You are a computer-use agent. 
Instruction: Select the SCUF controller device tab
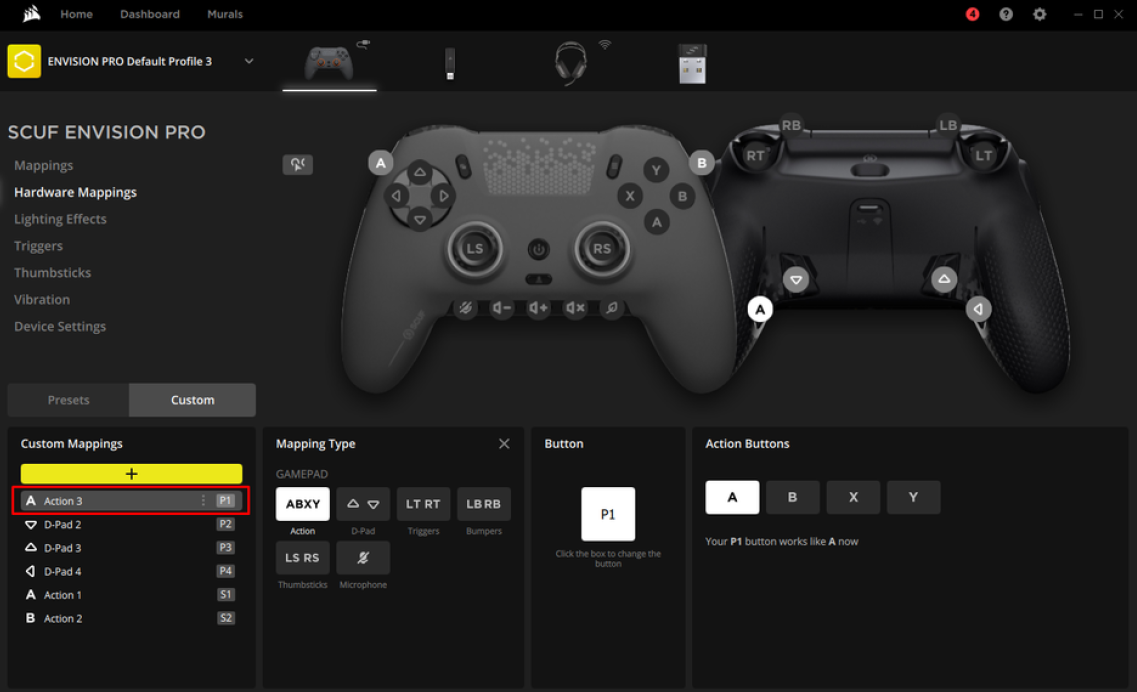(x=329, y=62)
